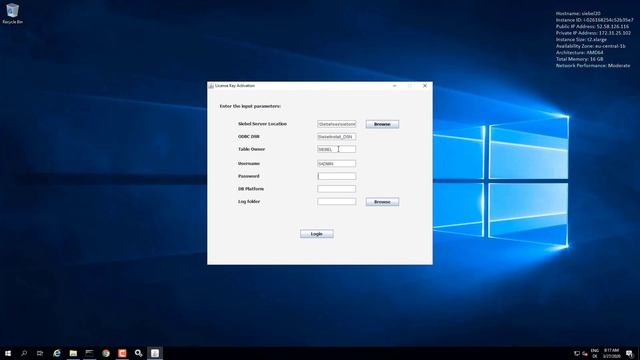This screenshot has height=360, width=640.
Task: Open taskbar search magnifier
Action: [x=24, y=353]
